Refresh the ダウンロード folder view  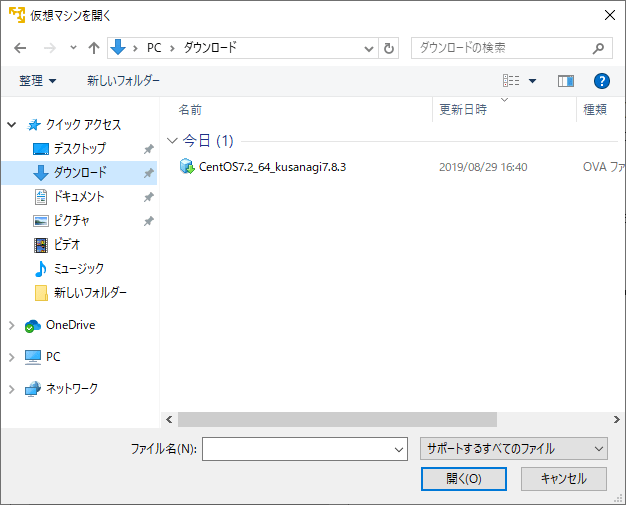tap(388, 49)
